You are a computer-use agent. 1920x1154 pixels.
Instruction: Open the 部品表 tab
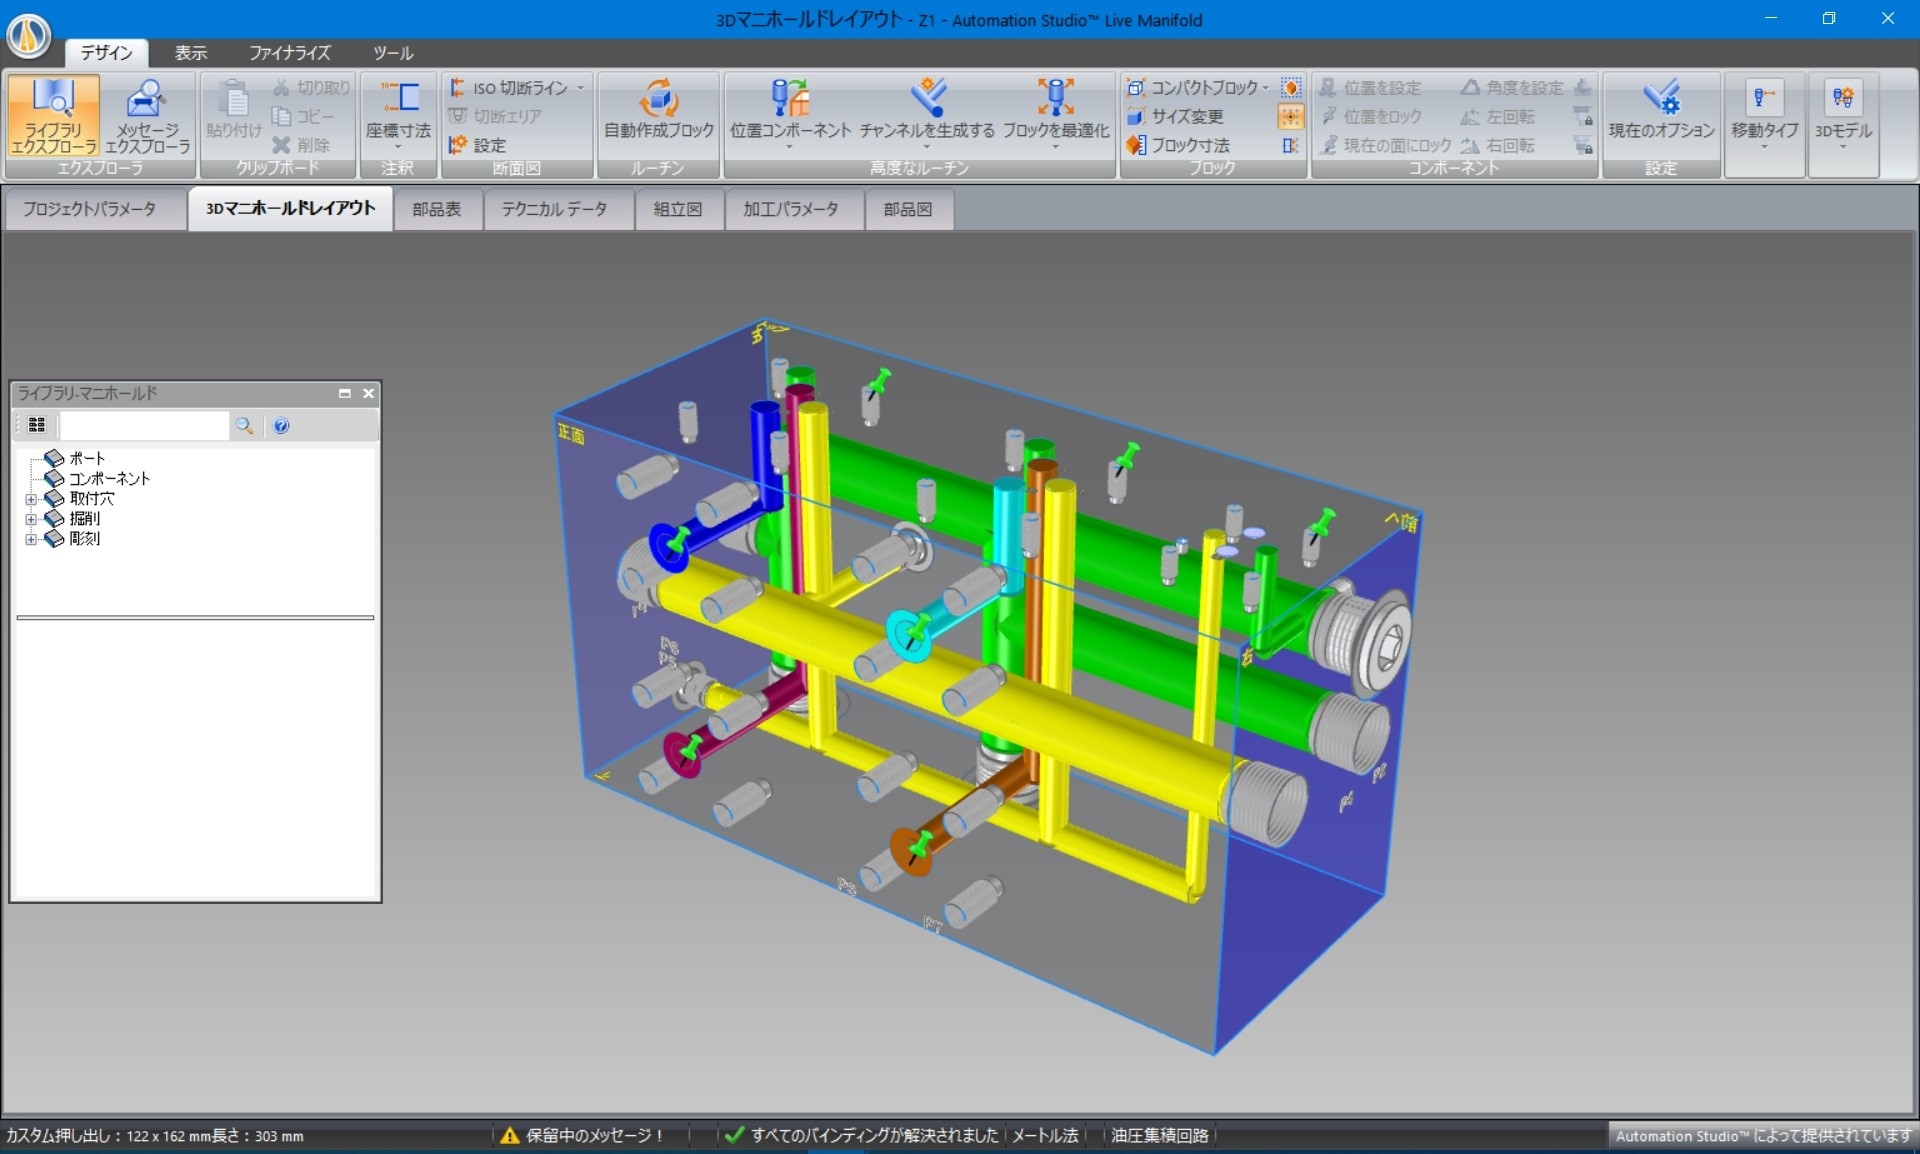(x=437, y=209)
